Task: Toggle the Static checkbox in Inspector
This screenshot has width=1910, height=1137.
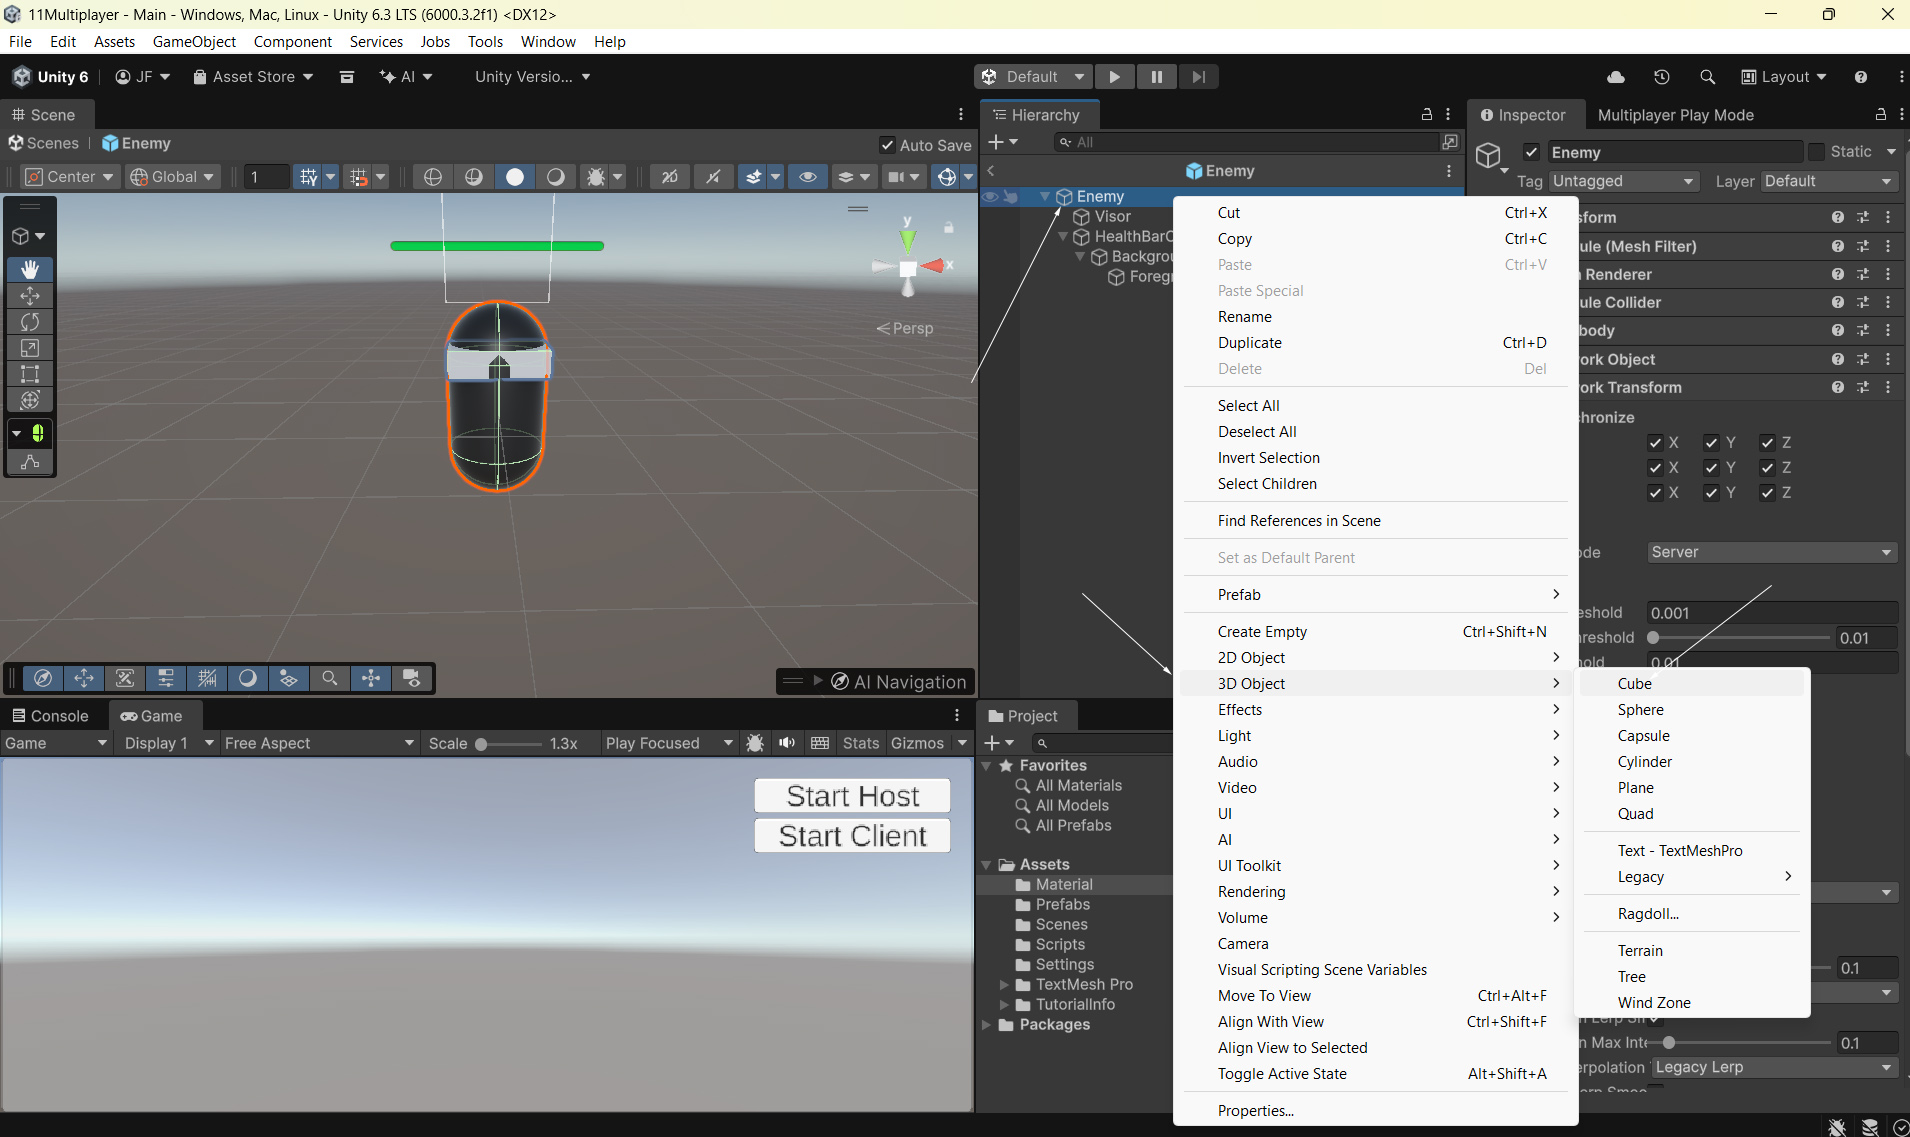Action: pyautogui.click(x=1817, y=152)
